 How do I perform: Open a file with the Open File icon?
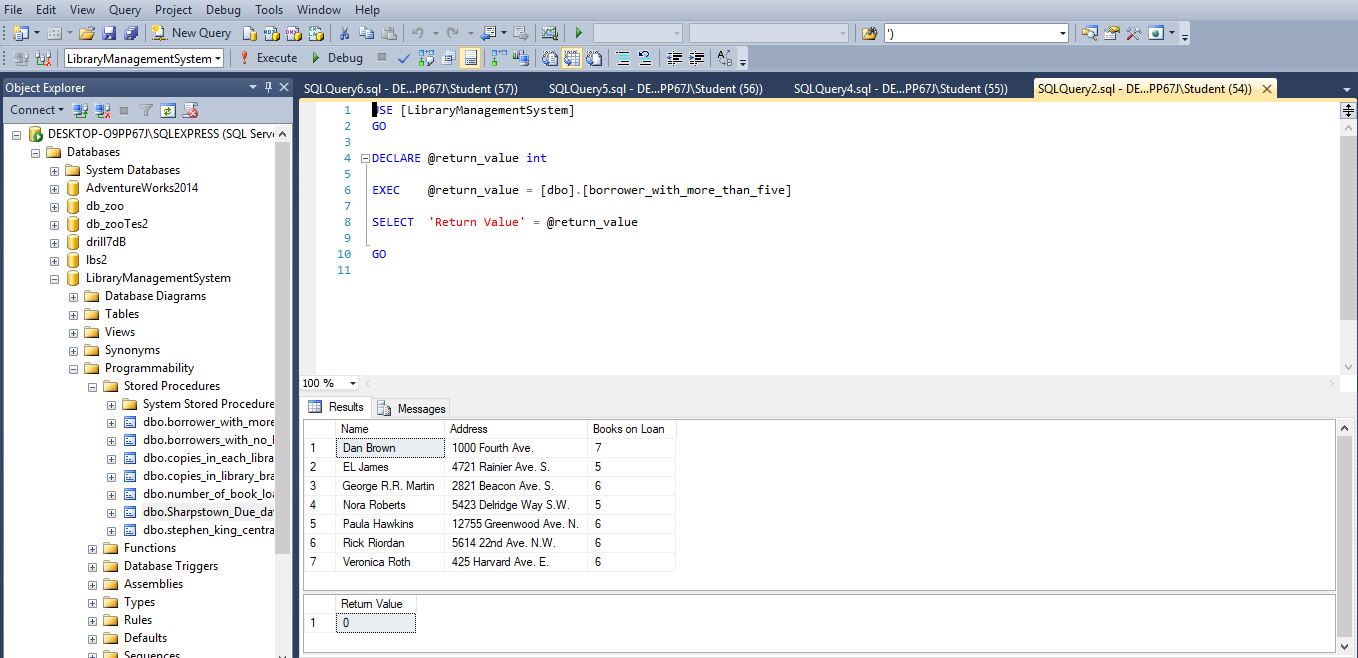pyautogui.click(x=87, y=33)
